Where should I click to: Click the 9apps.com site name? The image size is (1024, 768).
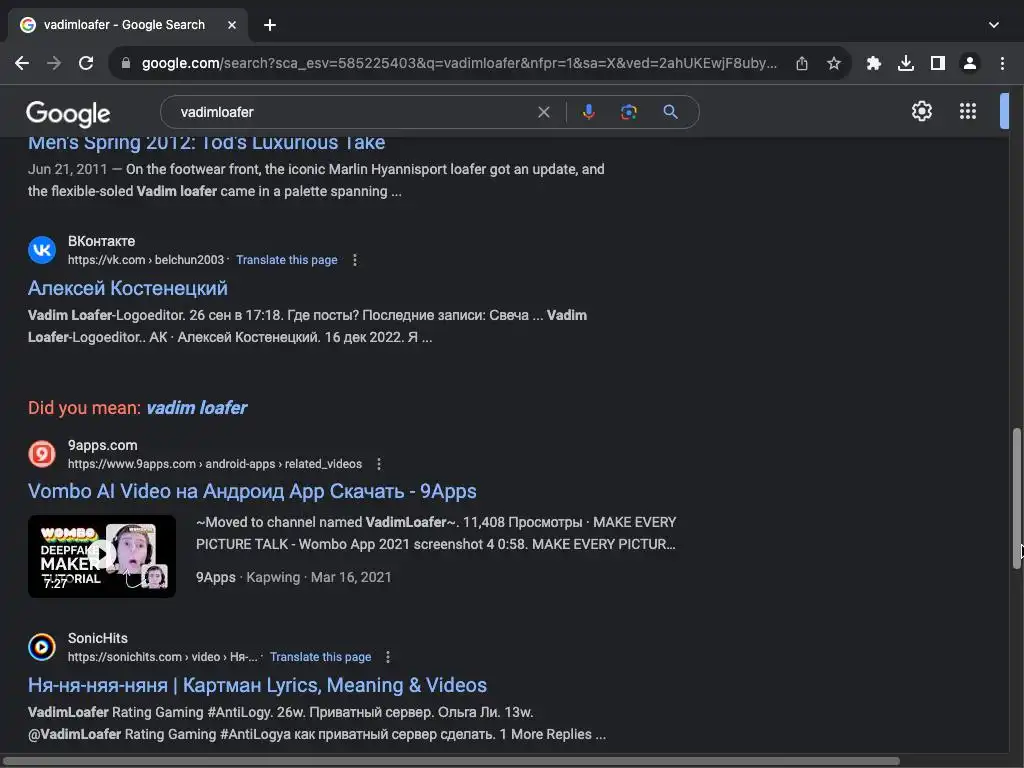[x=103, y=445]
